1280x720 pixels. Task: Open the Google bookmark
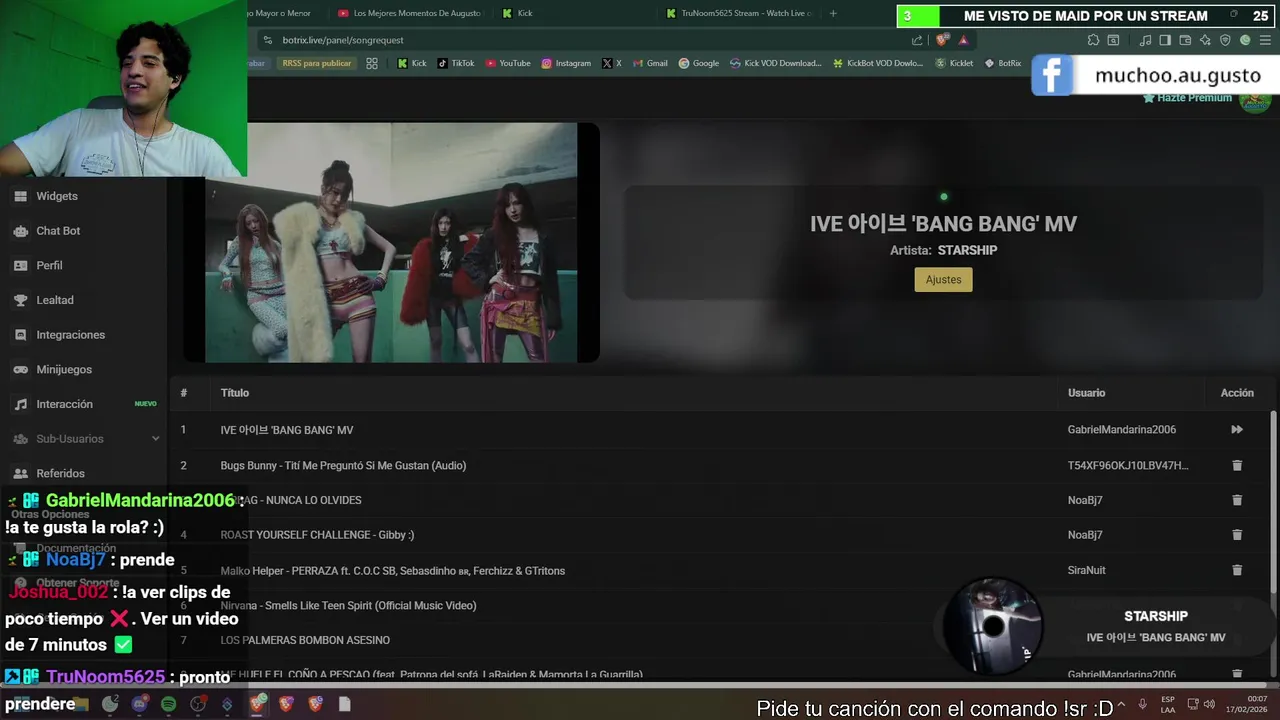pos(698,63)
